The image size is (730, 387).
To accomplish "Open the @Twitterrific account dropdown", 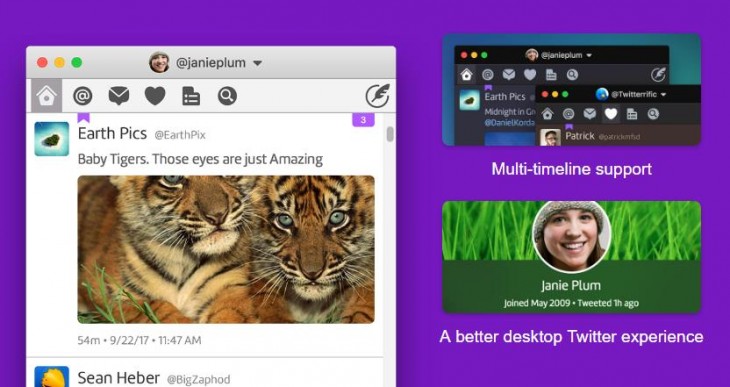I will coord(663,95).
